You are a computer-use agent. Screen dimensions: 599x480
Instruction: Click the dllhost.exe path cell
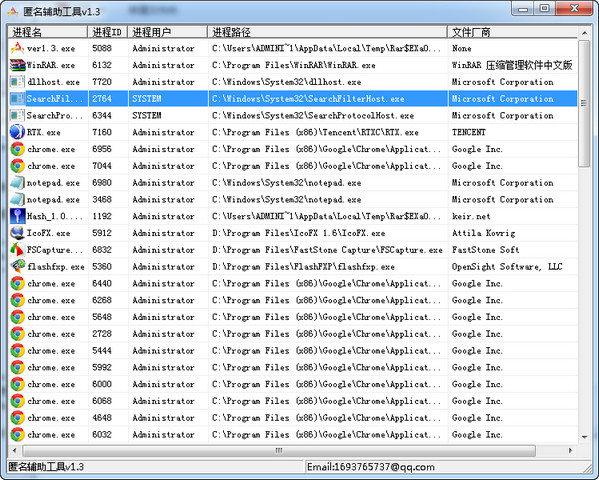(328, 82)
